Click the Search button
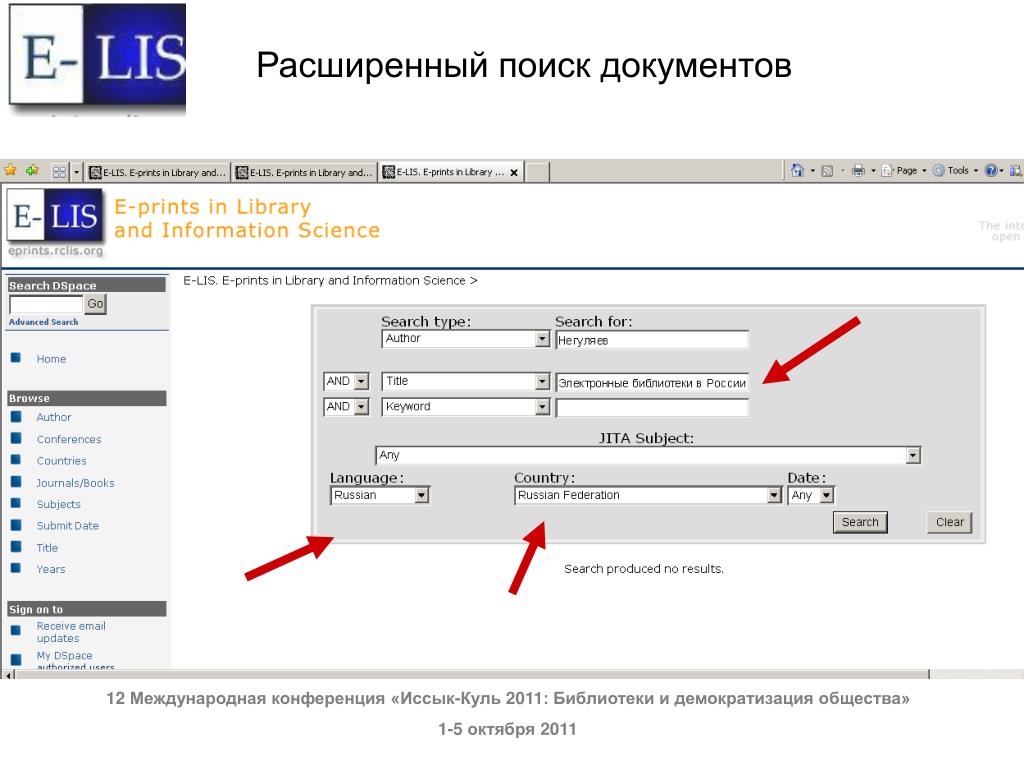Viewport: 1024px width, 768px height. [x=860, y=522]
